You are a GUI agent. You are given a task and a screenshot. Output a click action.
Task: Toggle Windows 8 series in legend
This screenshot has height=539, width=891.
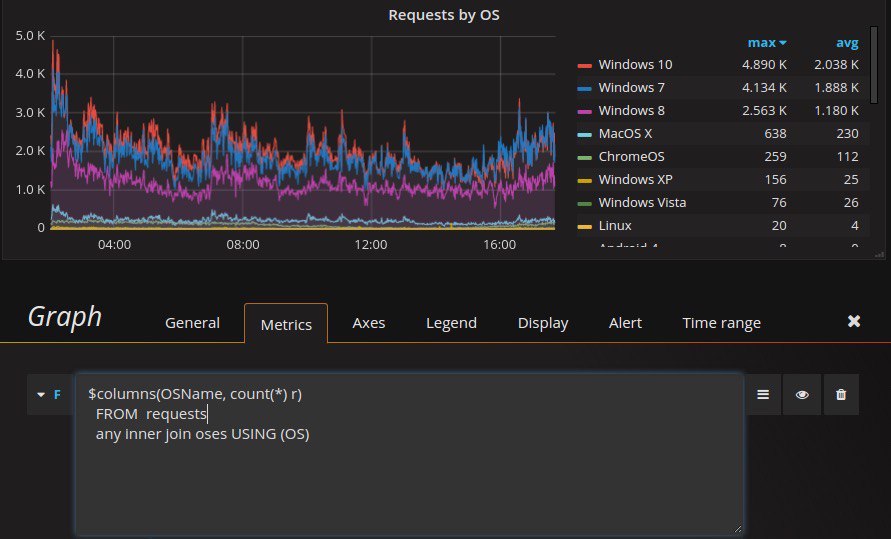click(631, 110)
